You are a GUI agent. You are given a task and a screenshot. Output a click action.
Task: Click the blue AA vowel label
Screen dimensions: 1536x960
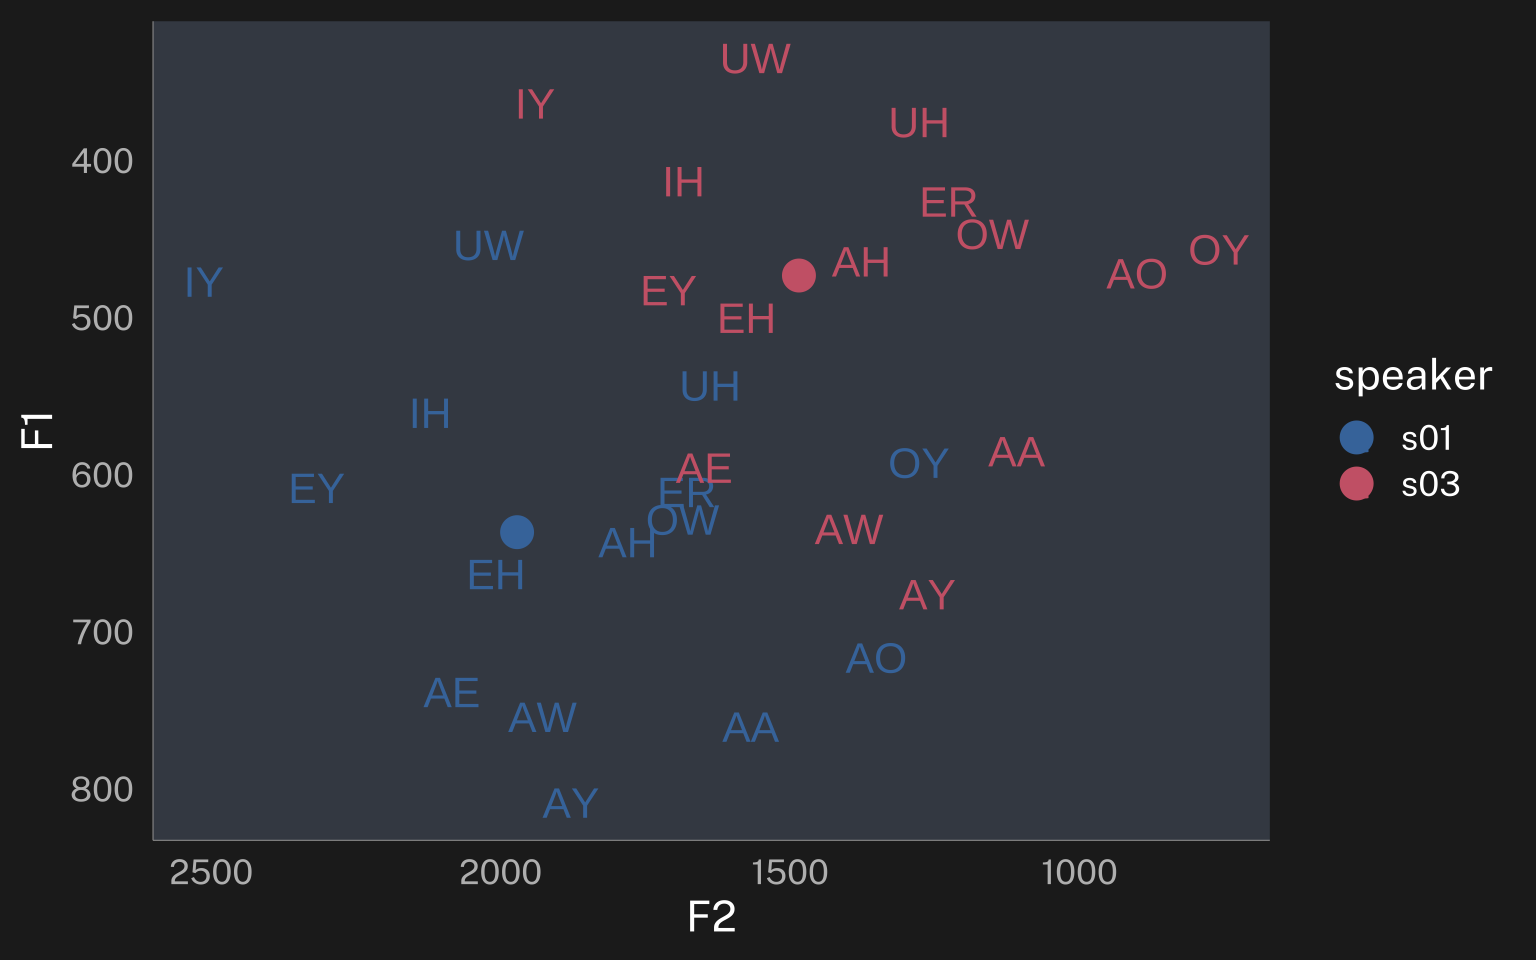click(x=750, y=728)
